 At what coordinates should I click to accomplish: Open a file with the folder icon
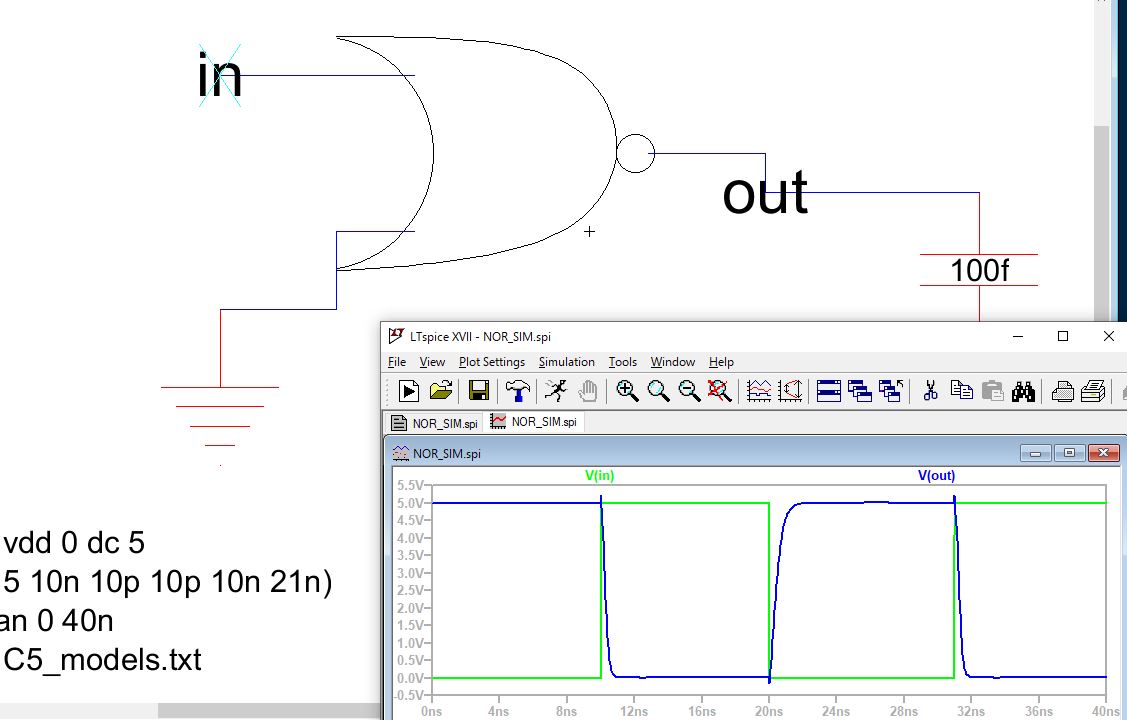441,391
